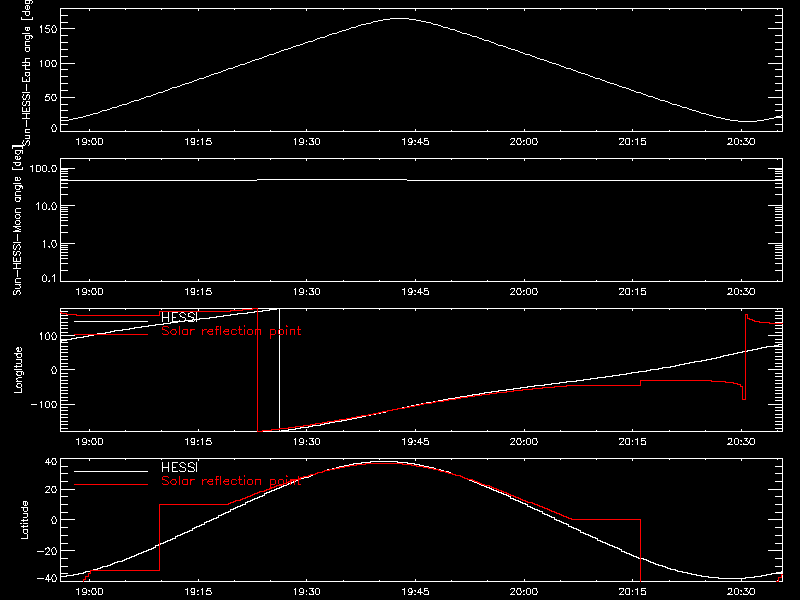
Task: Click 10.0 tick on Sun-HESSI-Moon axis
Action: (46, 207)
